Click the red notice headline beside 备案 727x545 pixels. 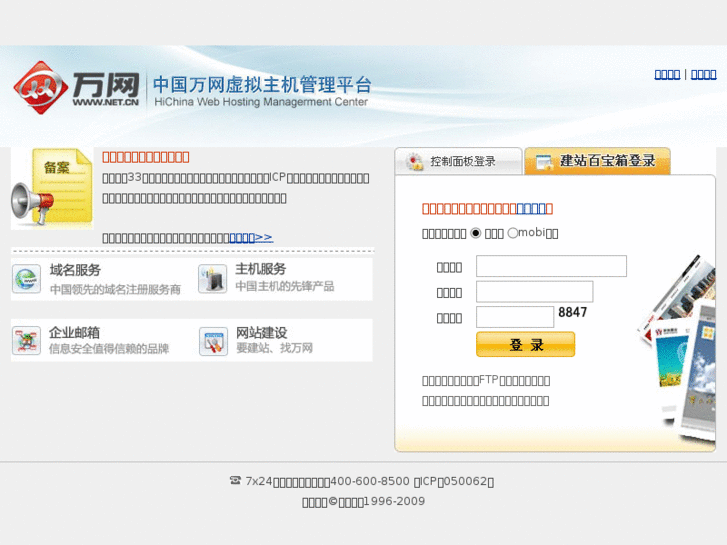coord(146,157)
